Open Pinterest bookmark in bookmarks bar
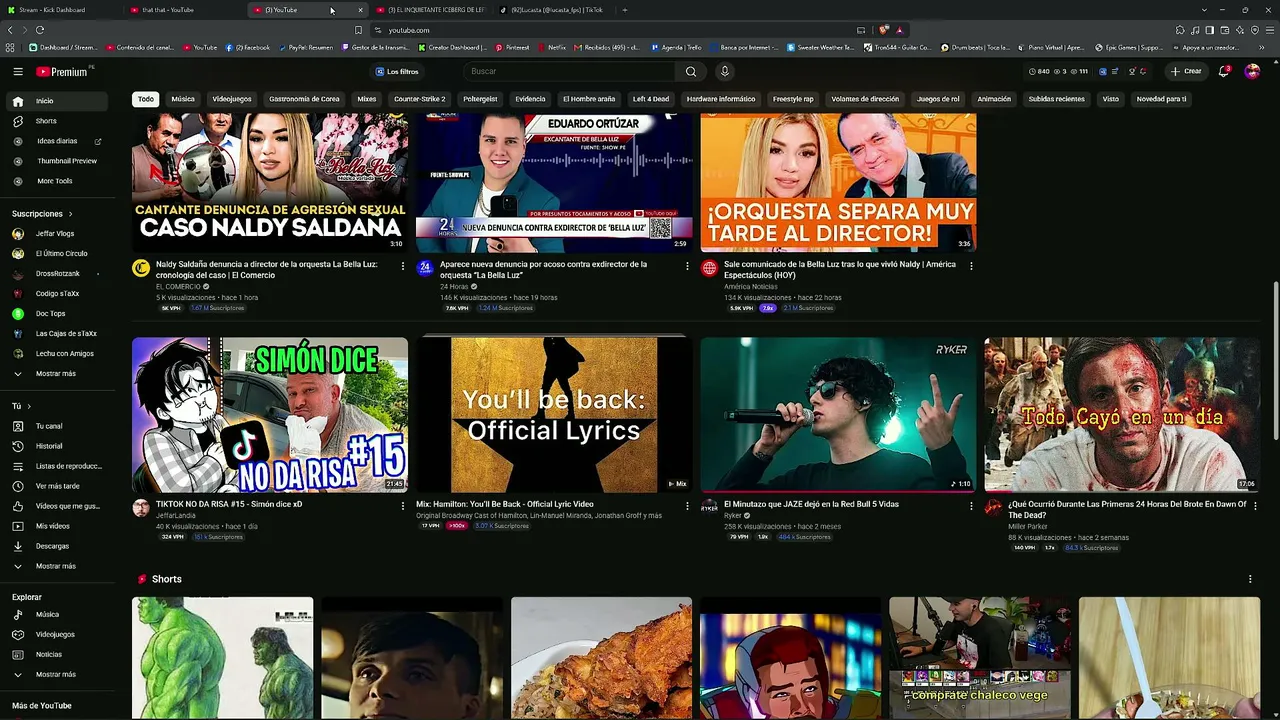 (x=512, y=47)
